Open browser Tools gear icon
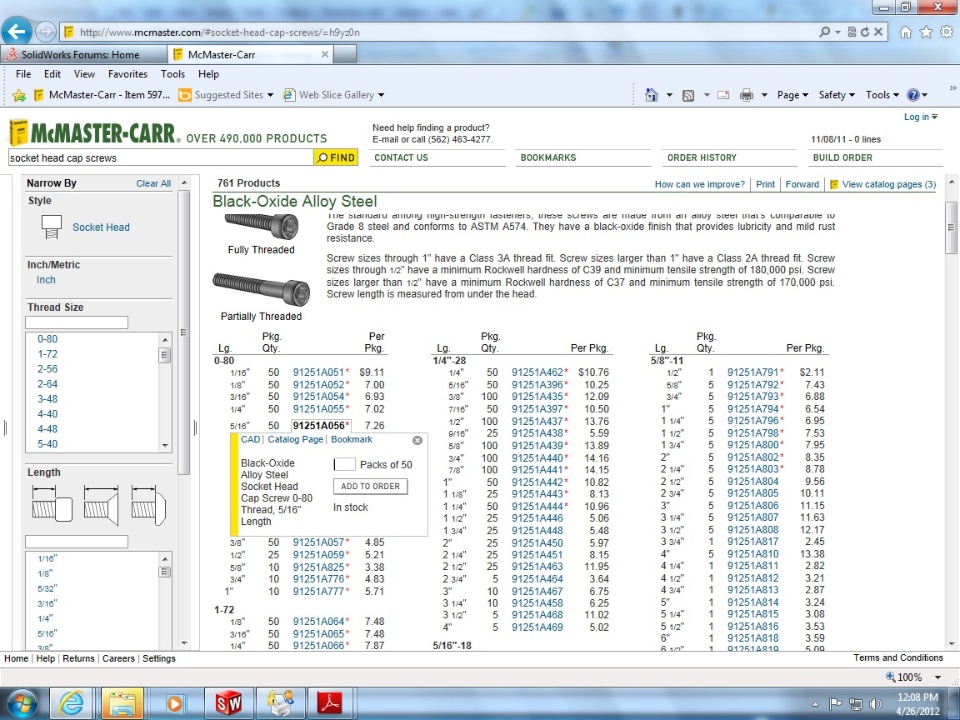Image resolution: width=960 pixels, height=720 pixels. 947,32
